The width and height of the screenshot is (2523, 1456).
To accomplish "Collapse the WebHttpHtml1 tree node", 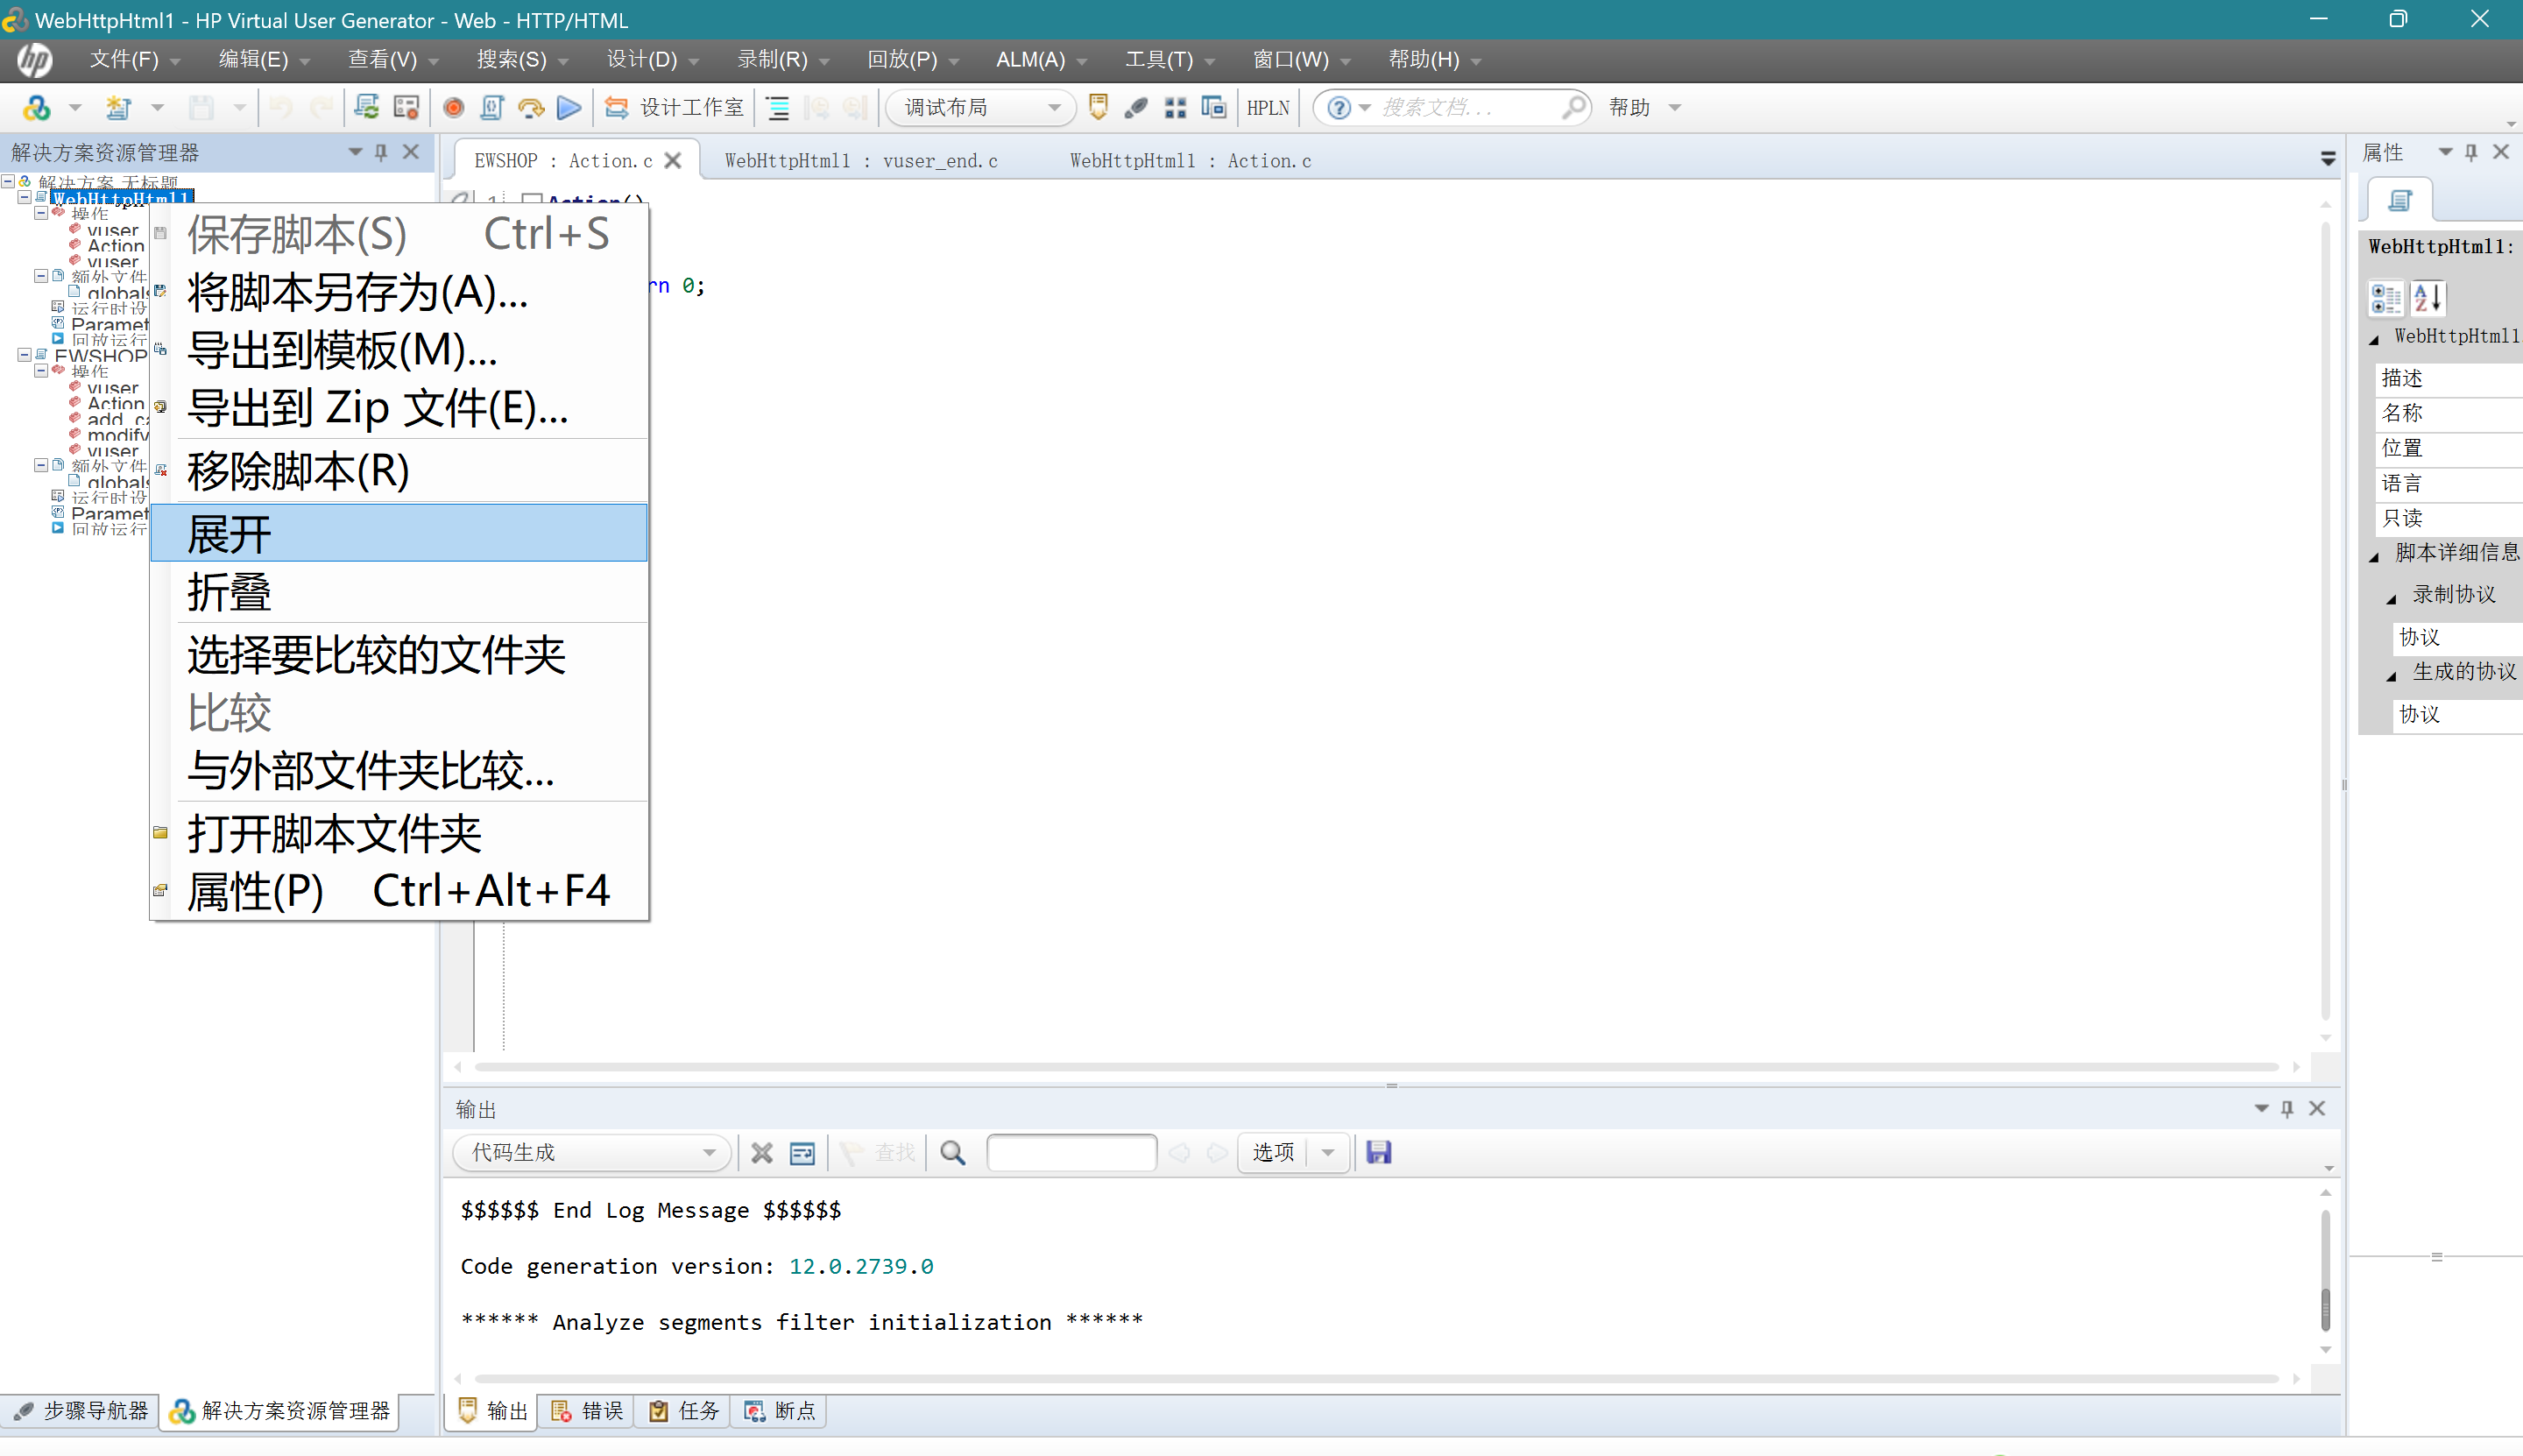I will coord(24,198).
